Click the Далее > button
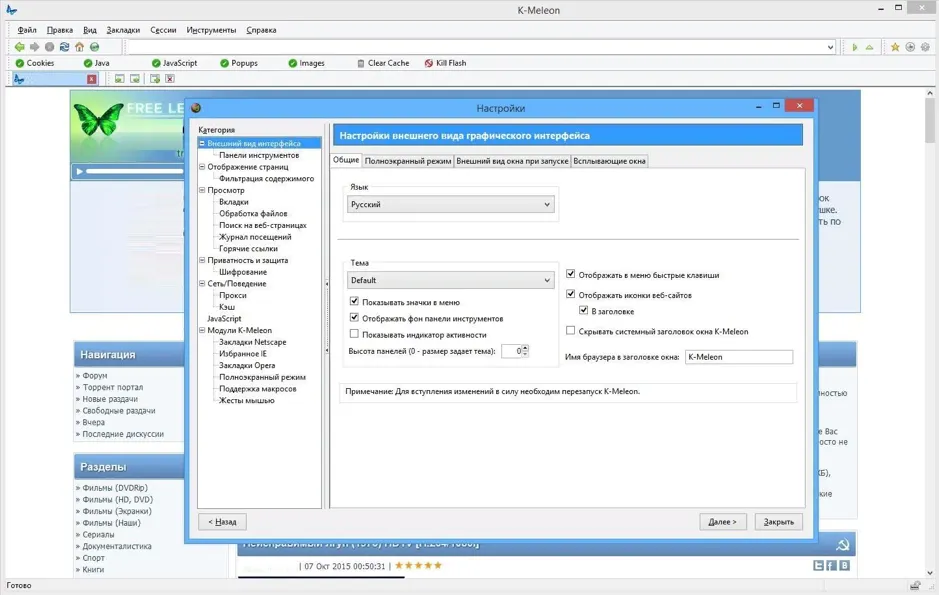 click(x=722, y=521)
